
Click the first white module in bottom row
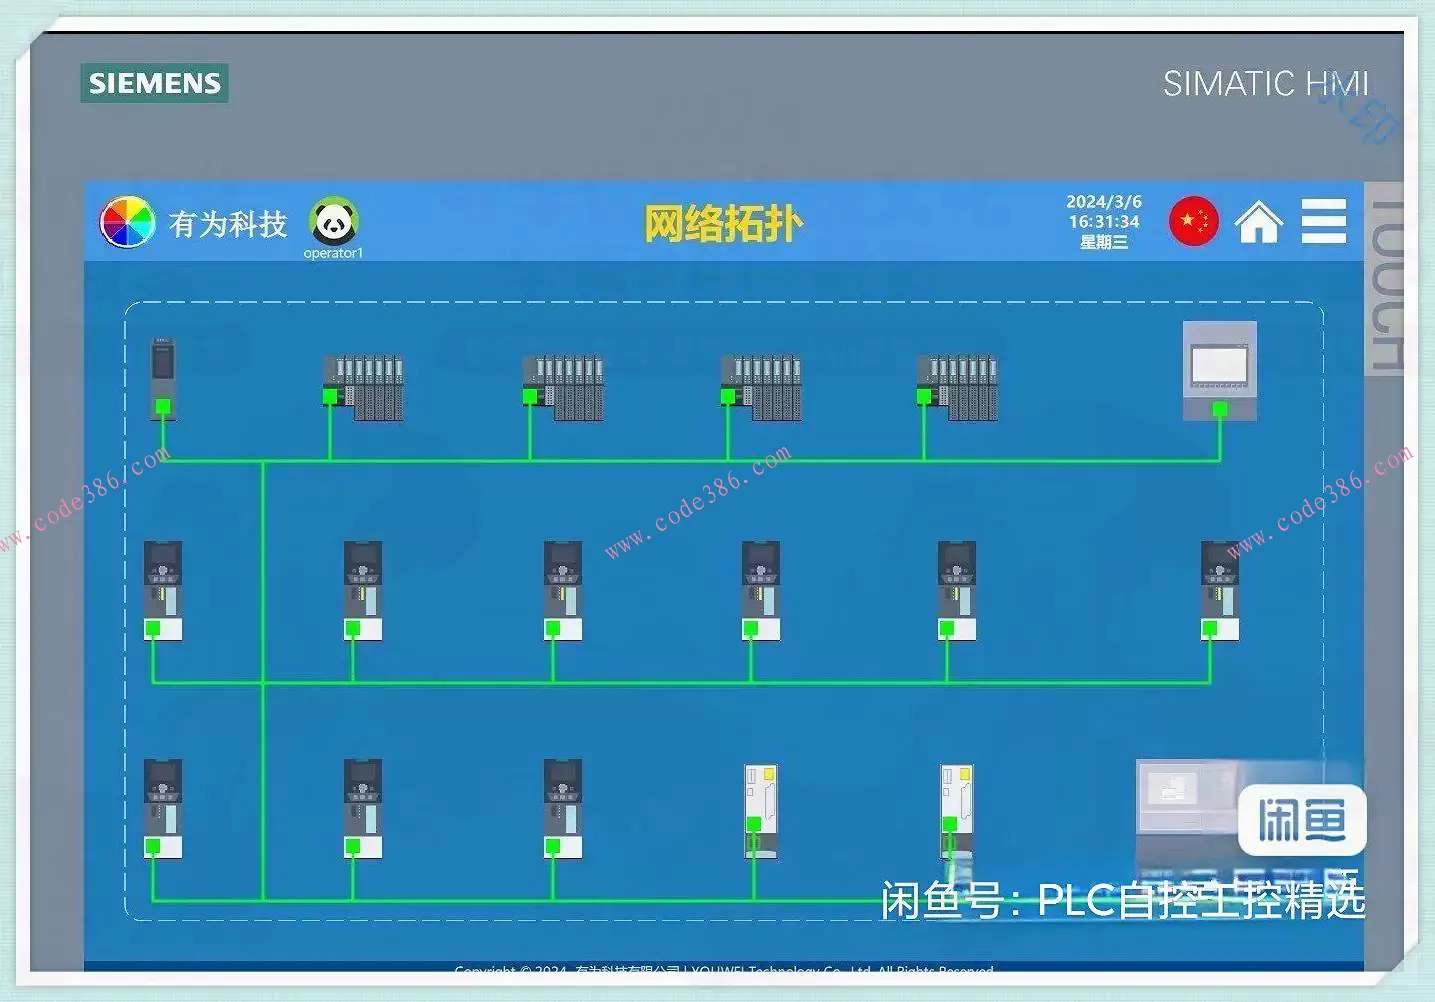pos(761,810)
